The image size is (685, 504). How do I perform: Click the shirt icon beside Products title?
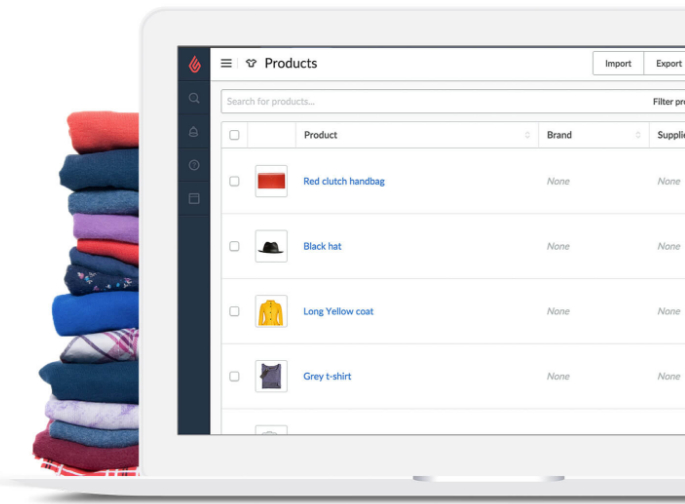[251, 63]
